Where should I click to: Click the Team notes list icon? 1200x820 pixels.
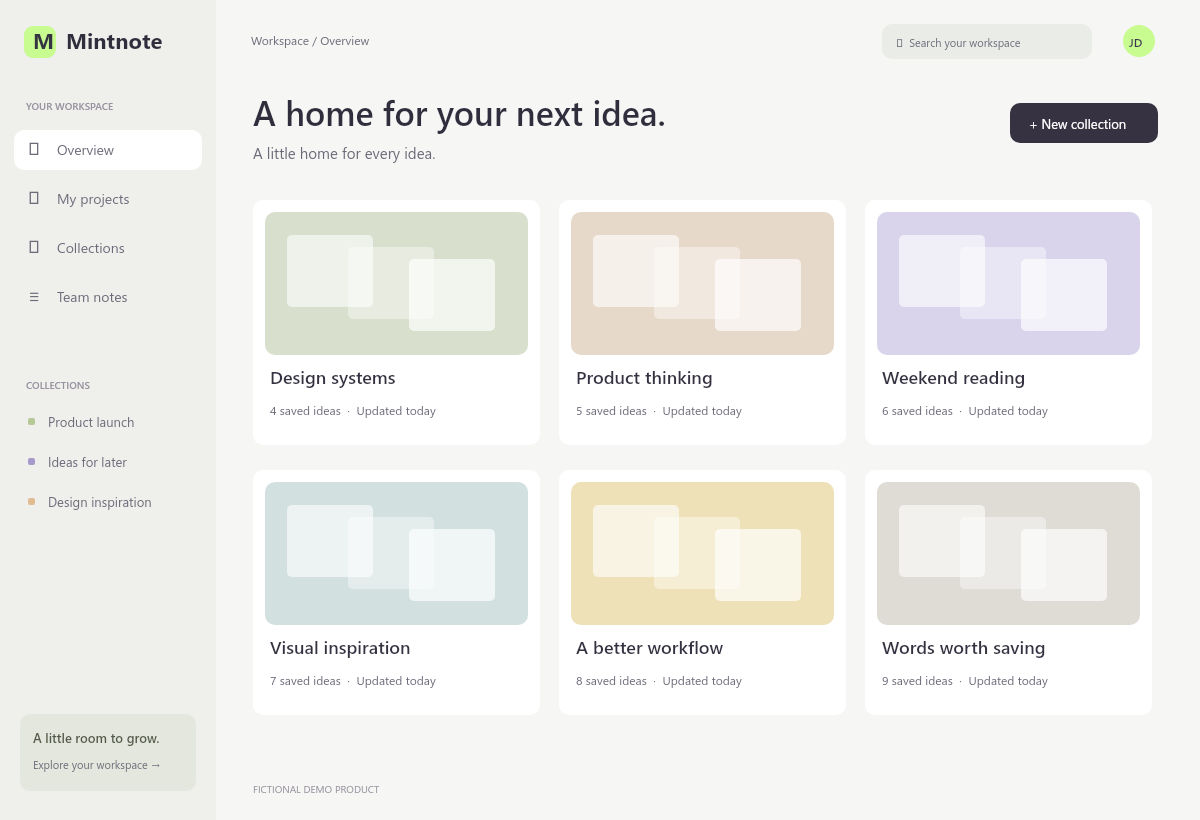(34, 297)
